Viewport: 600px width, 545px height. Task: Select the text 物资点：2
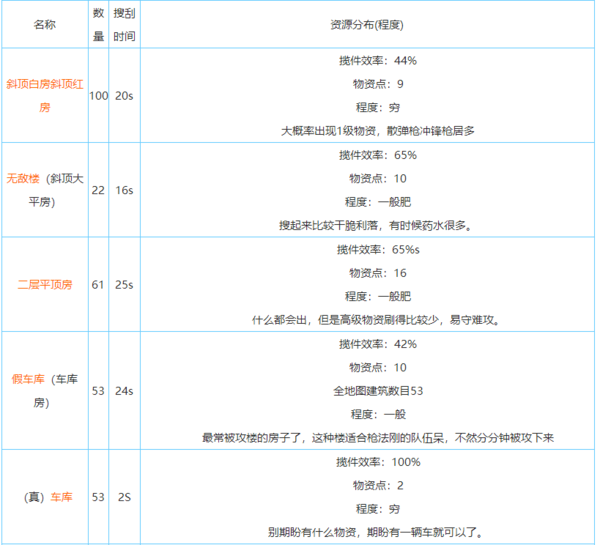[x=378, y=485]
